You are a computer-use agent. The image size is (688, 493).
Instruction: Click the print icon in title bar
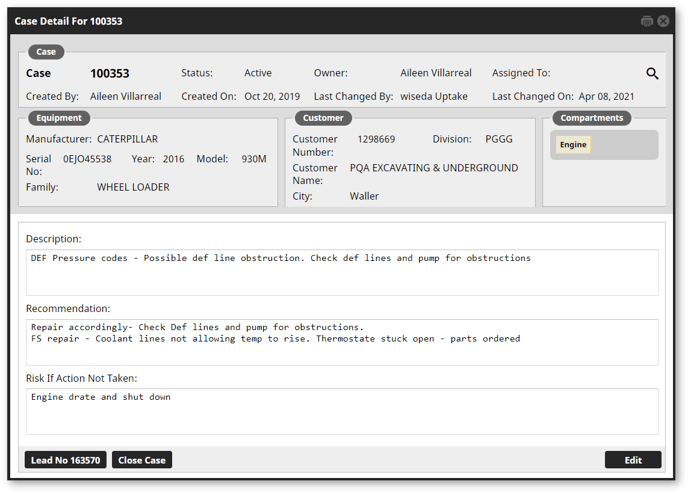[646, 21]
